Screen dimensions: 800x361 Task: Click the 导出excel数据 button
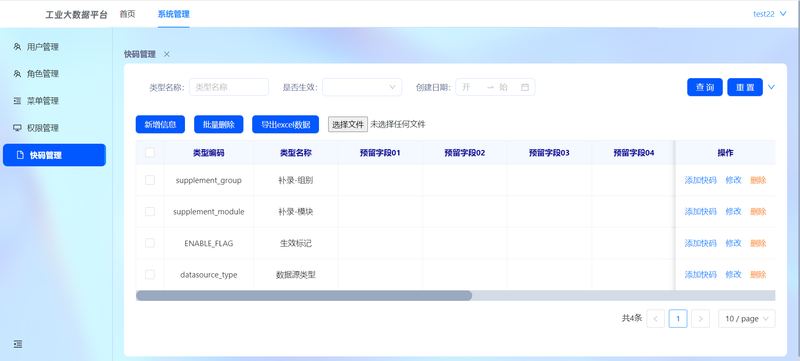click(286, 124)
